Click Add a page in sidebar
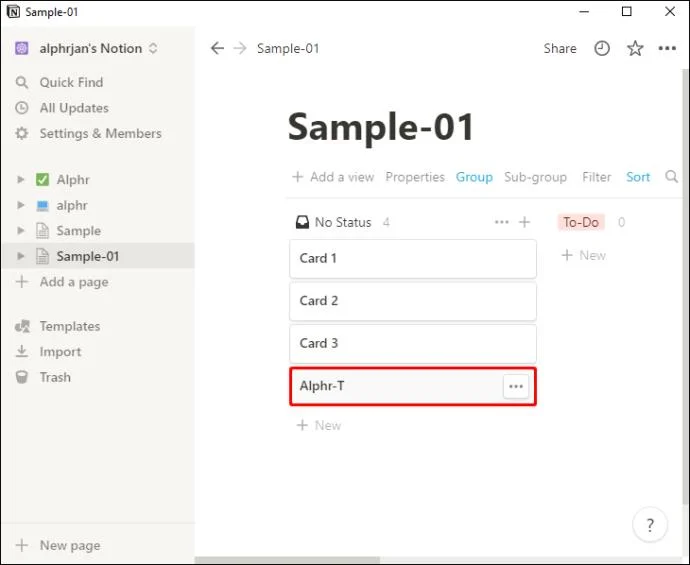This screenshot has width=690, height=565. (x=74, y=282)
